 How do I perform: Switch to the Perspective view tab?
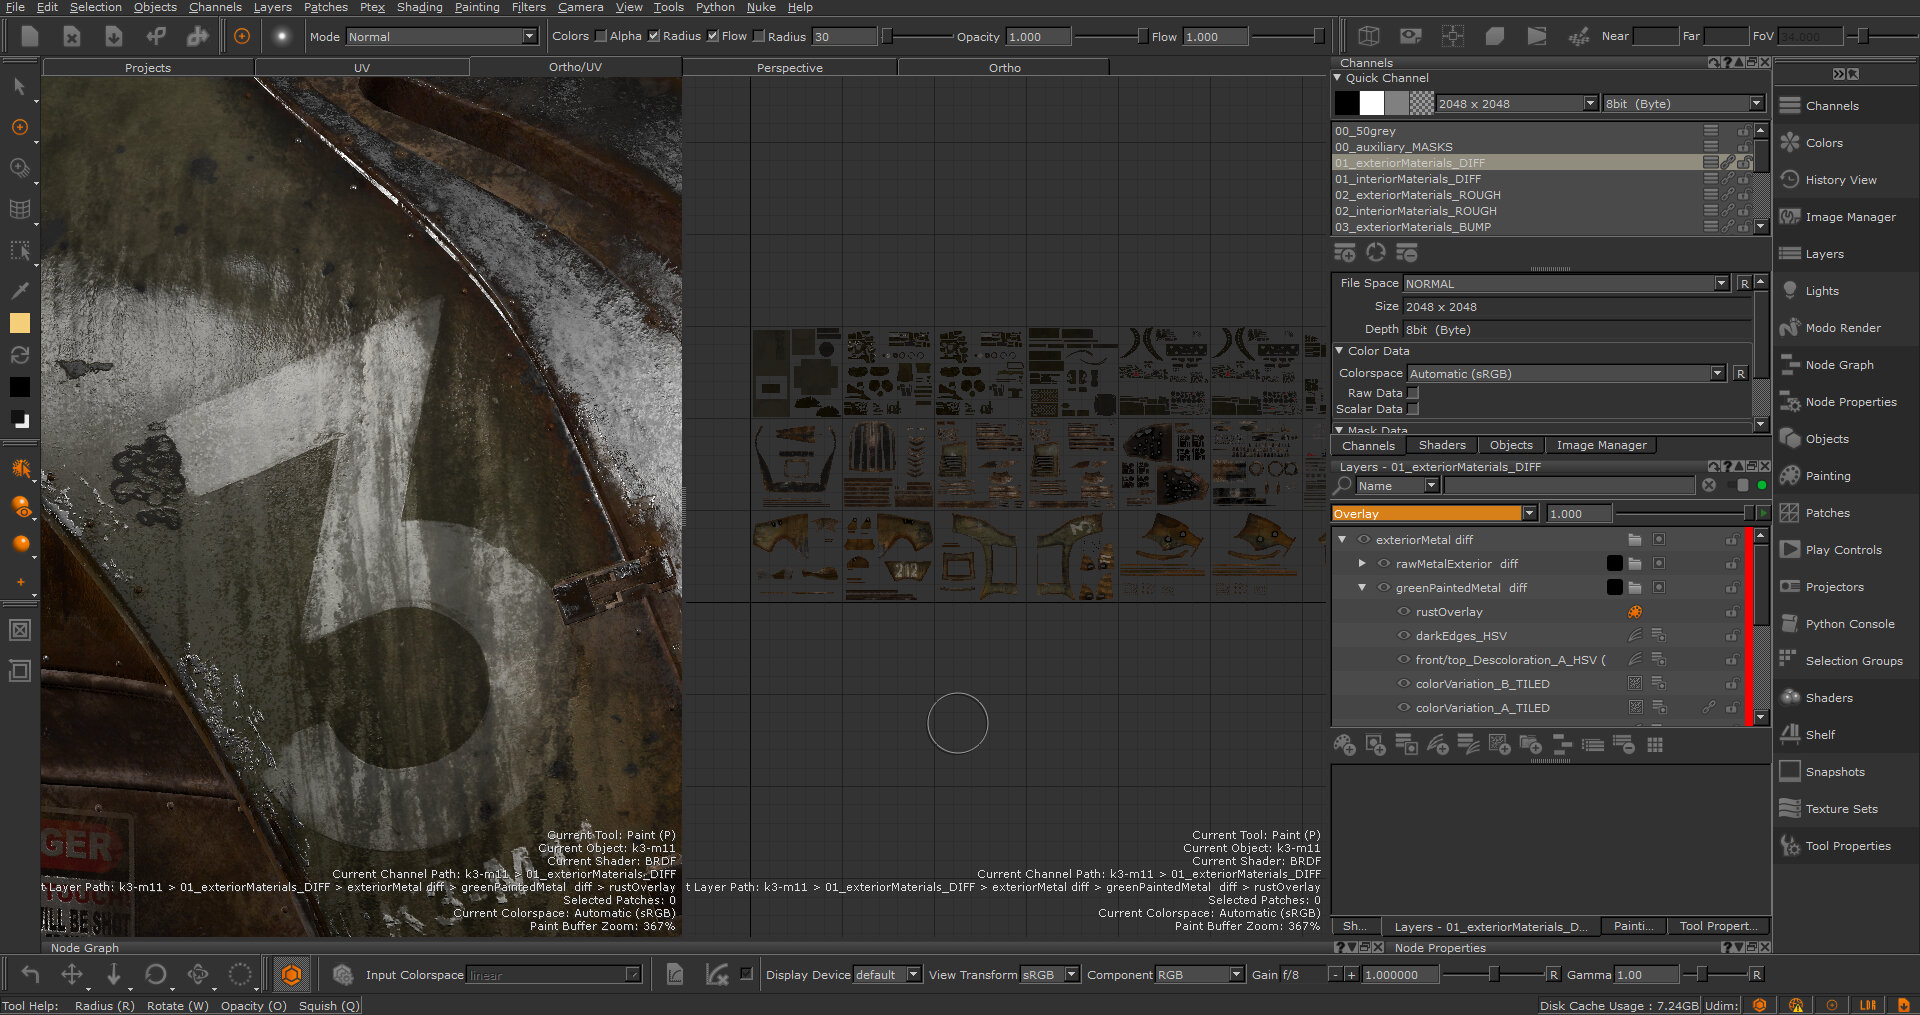[x=789, y=68]
